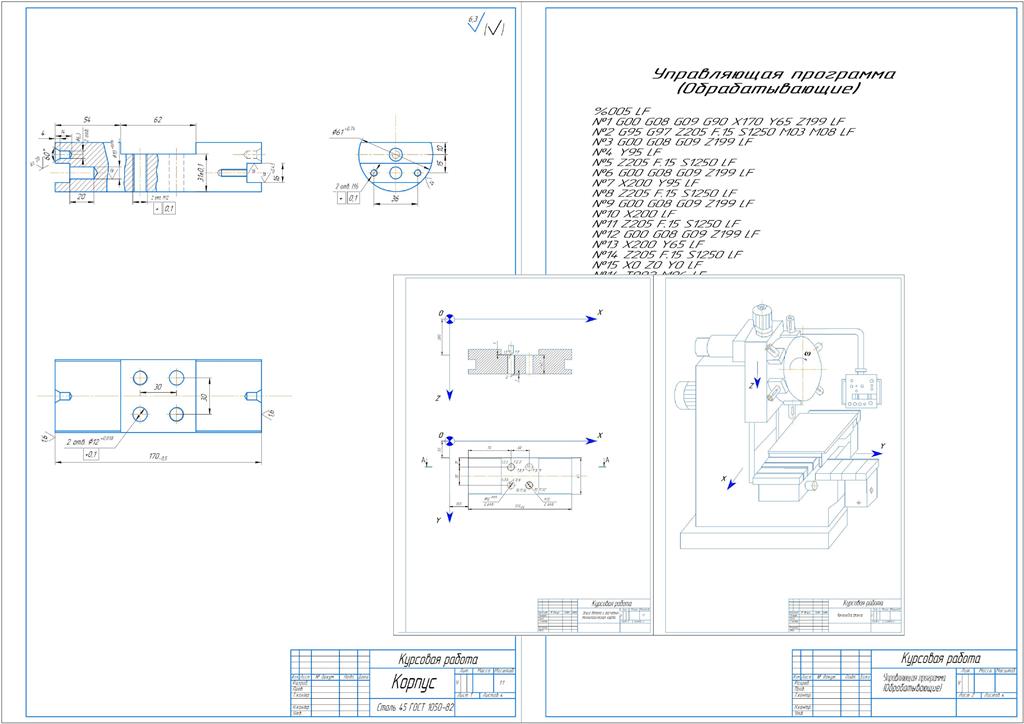Click the part name 'Корпус' in the title block

tap(413, 683)
